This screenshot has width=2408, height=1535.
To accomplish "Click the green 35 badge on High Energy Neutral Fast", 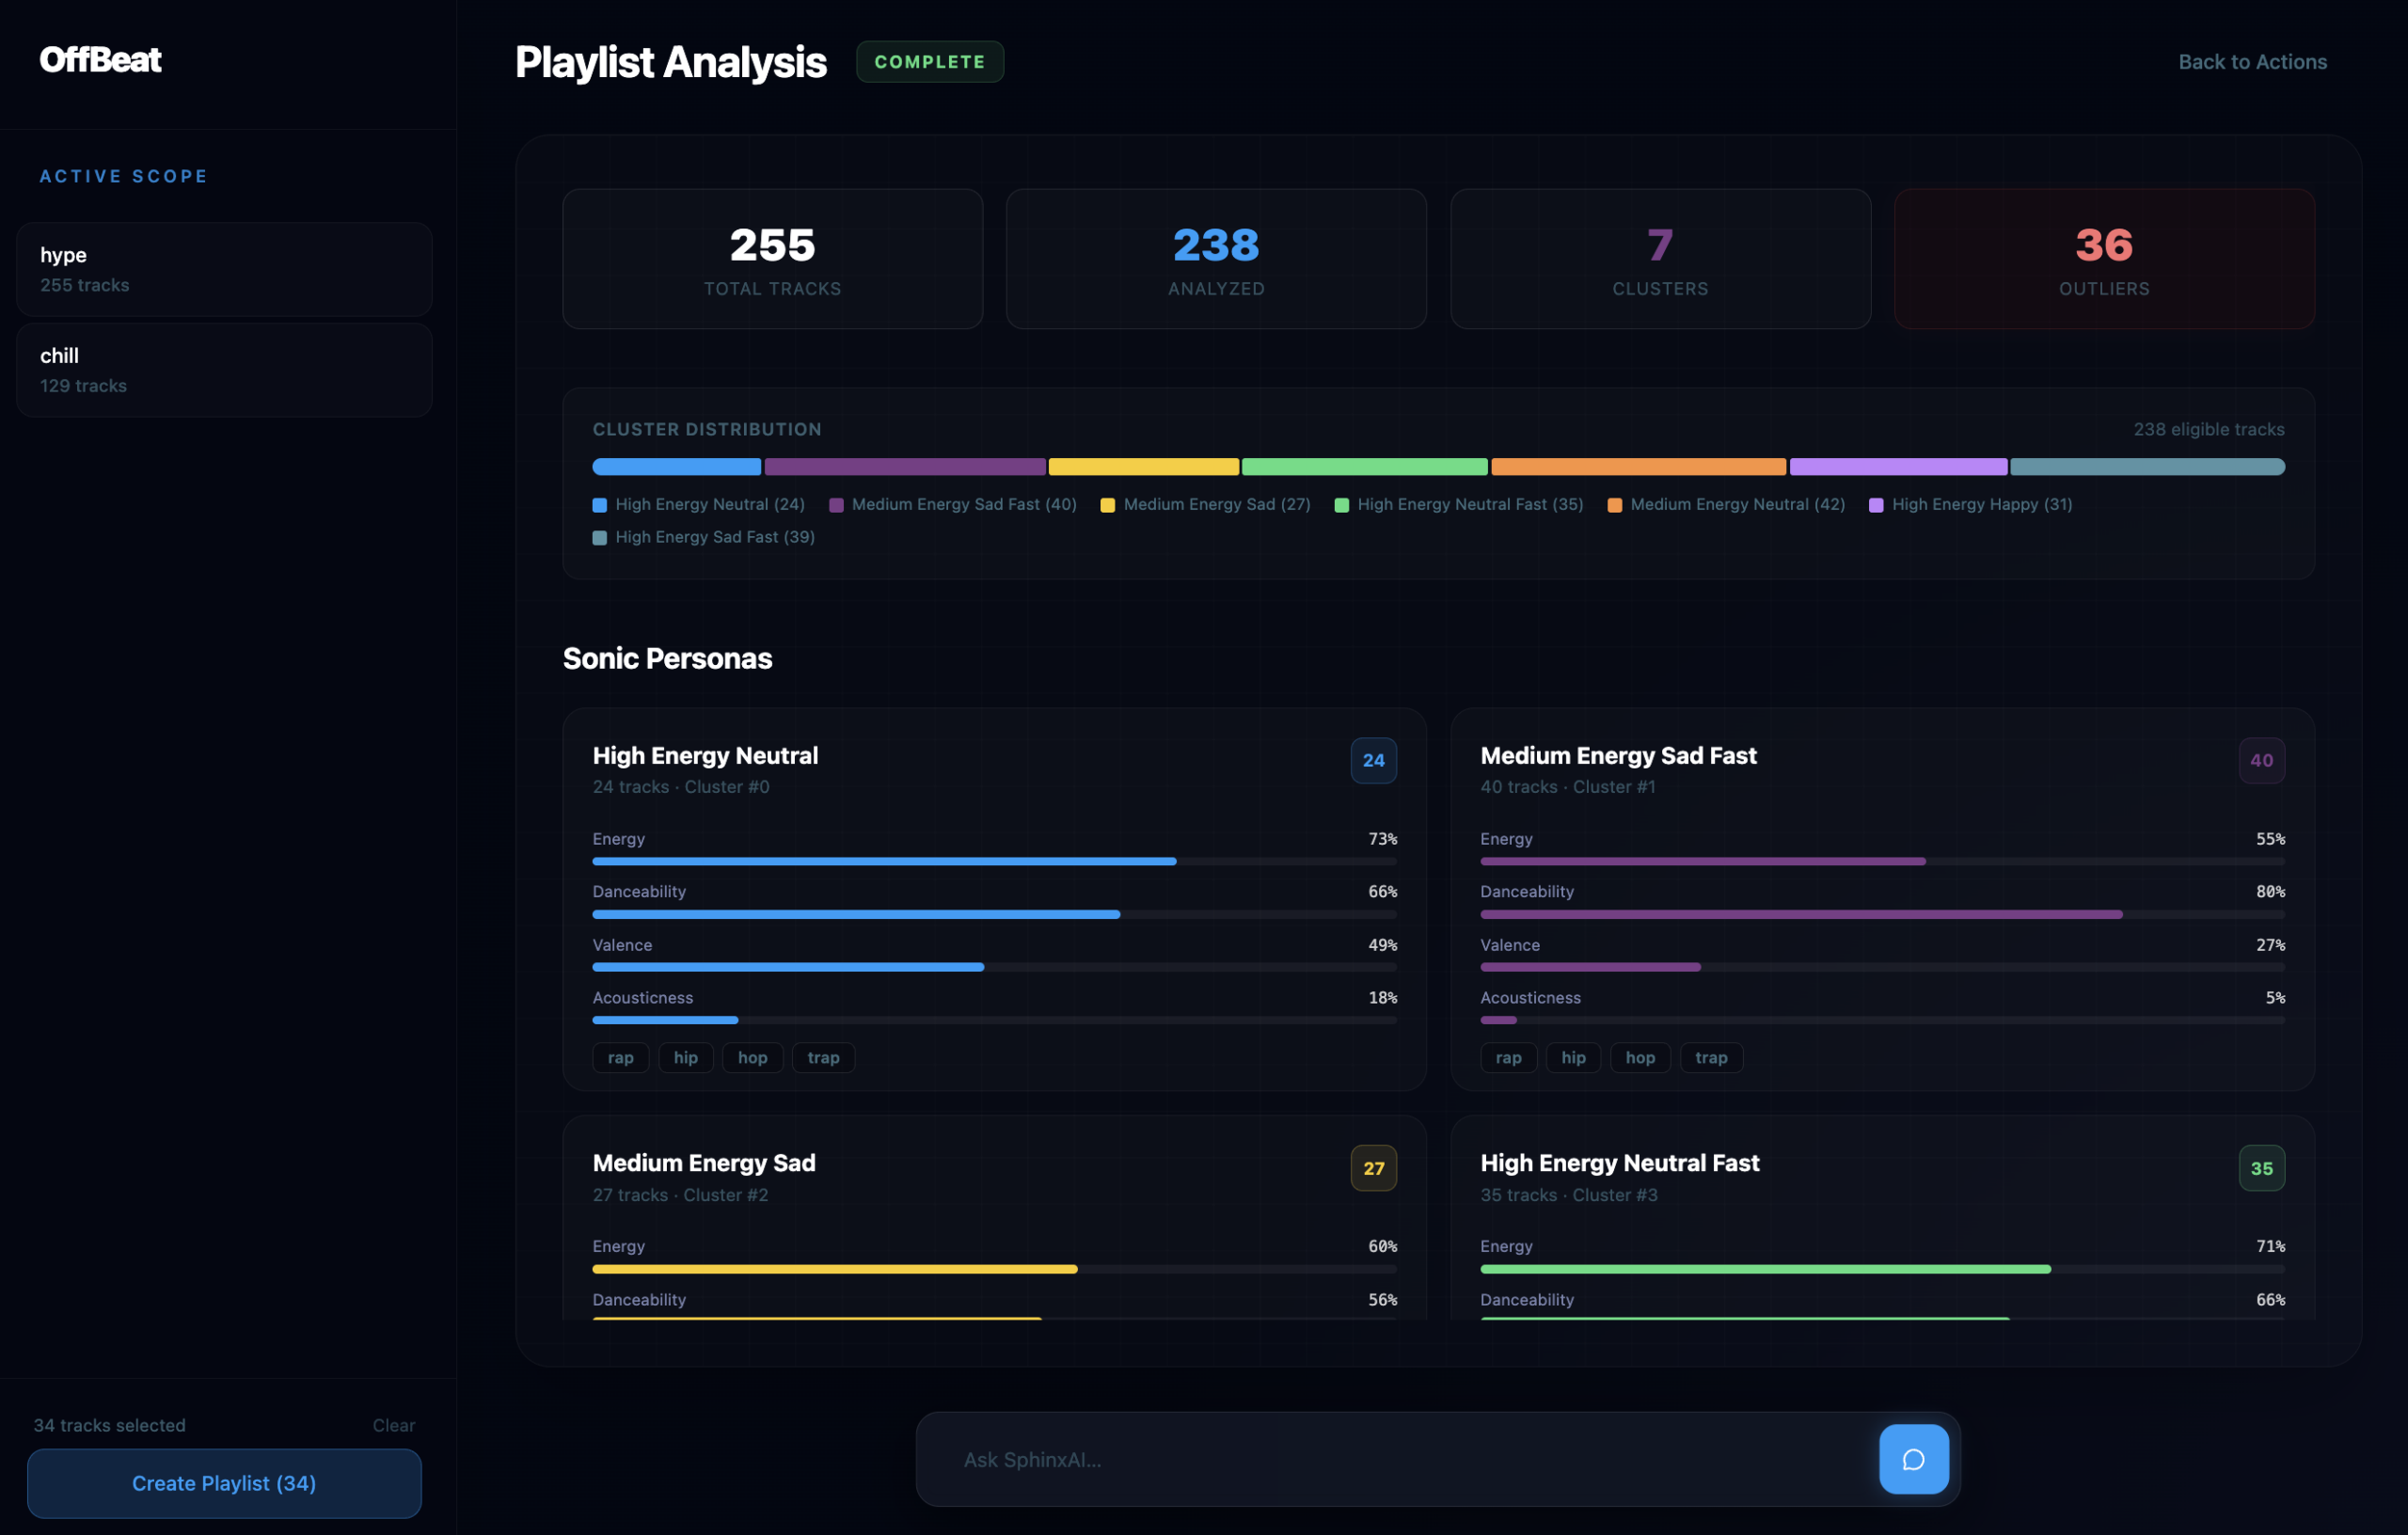I will coord(2261,1168).
